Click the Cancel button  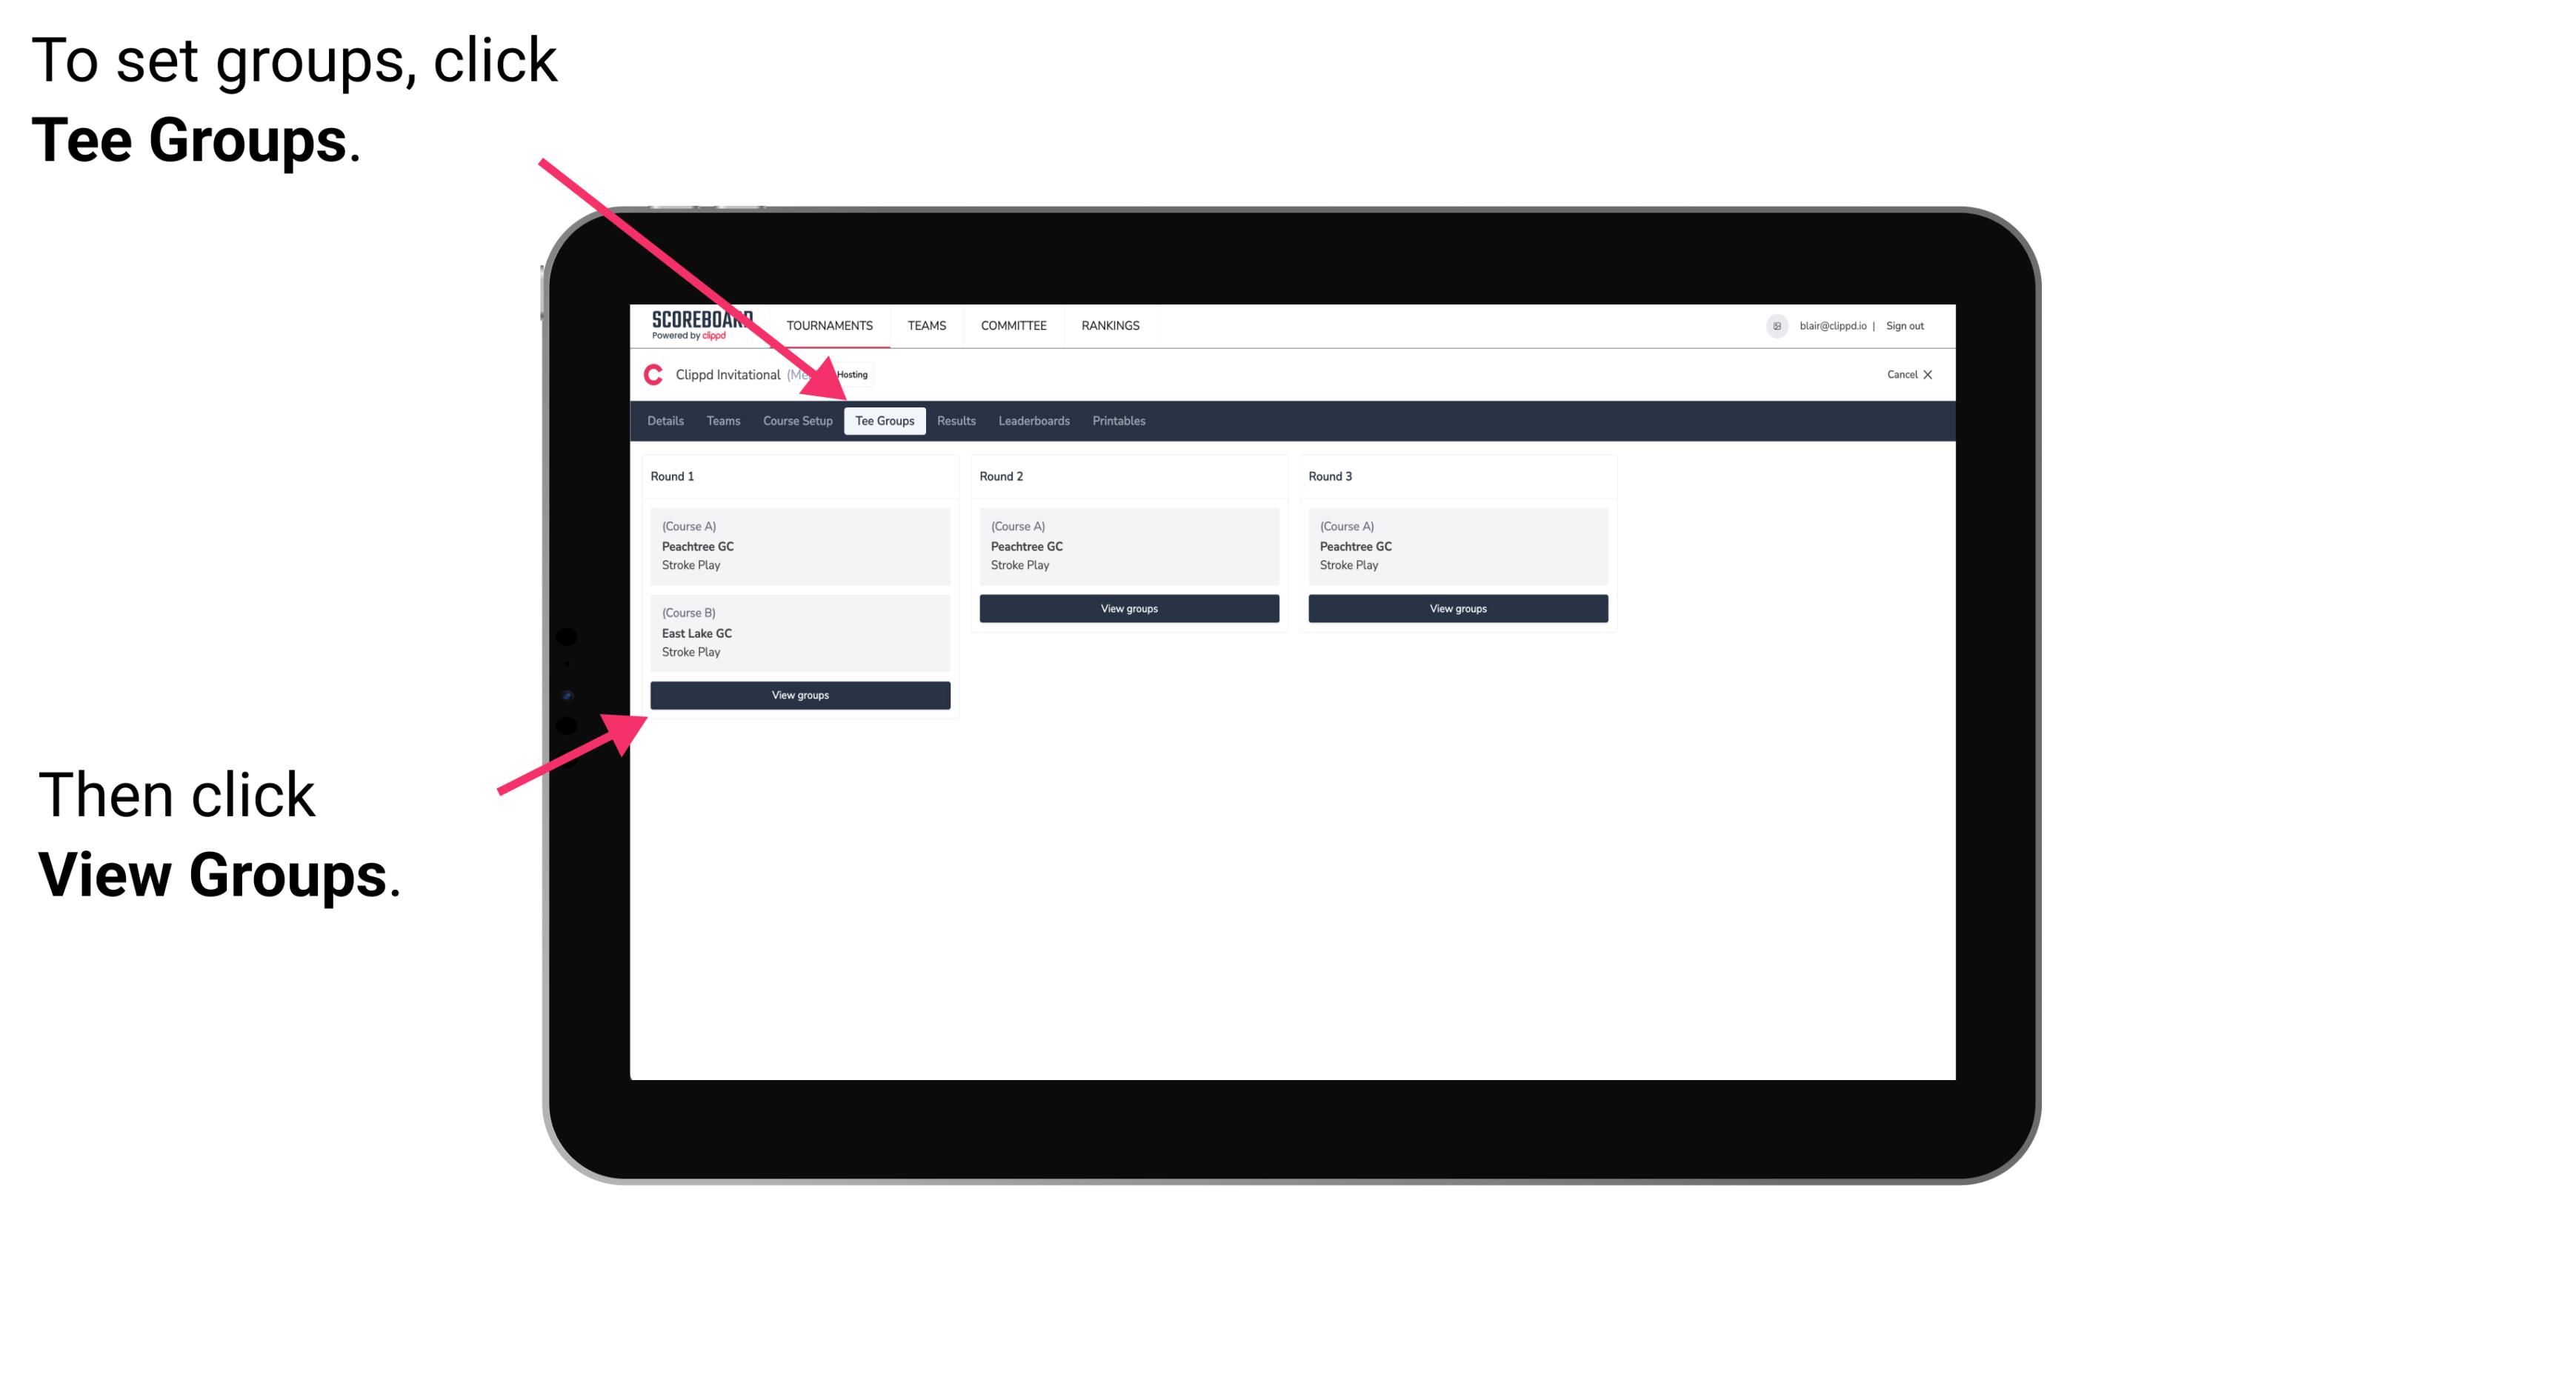tap(1907, 374)
